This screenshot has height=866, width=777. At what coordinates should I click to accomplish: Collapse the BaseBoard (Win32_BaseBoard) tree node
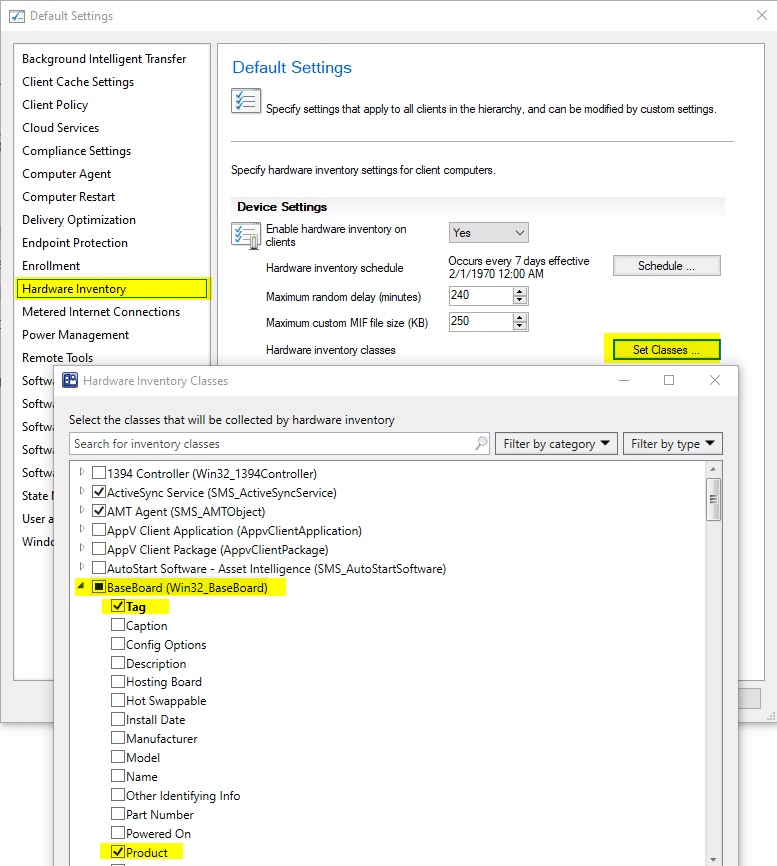click(82, 588)
